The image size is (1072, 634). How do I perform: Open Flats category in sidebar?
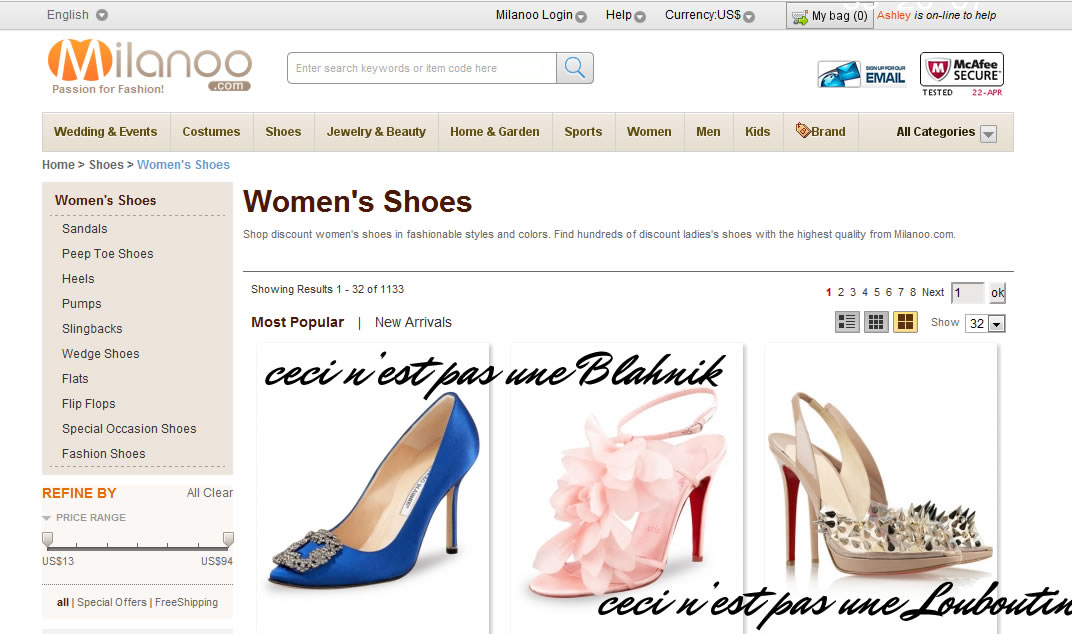coord(75,378)
